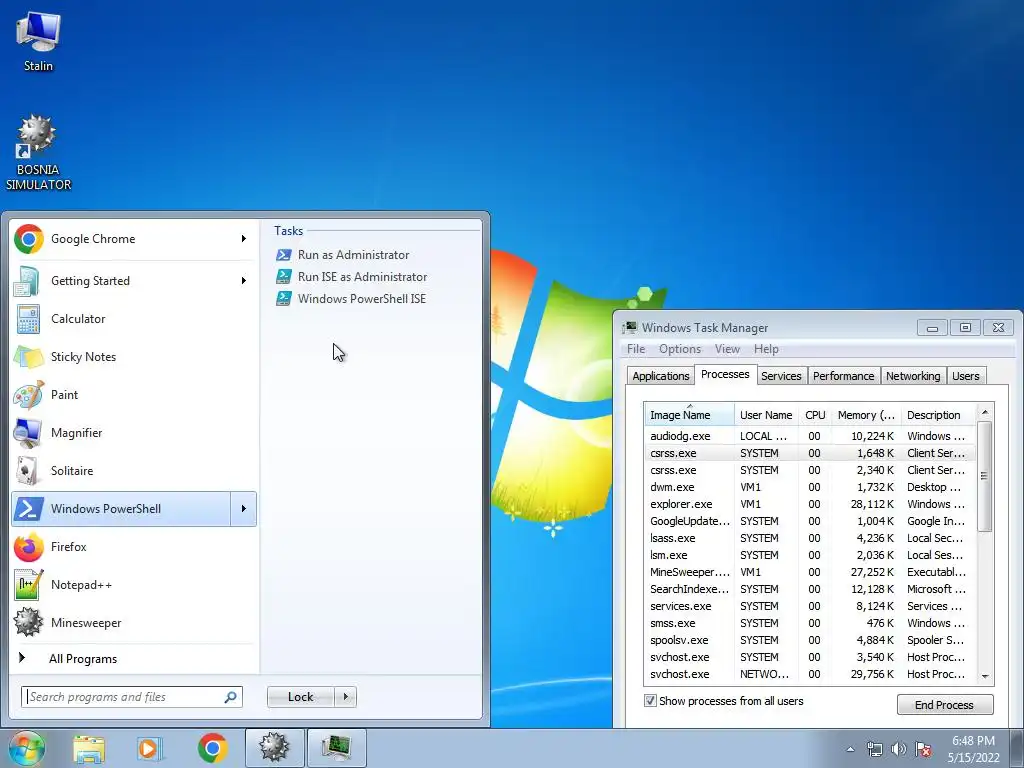Click the volume speaker tray icon
1024x768 pixels.
pyautogui.click(x=899, y=749)
